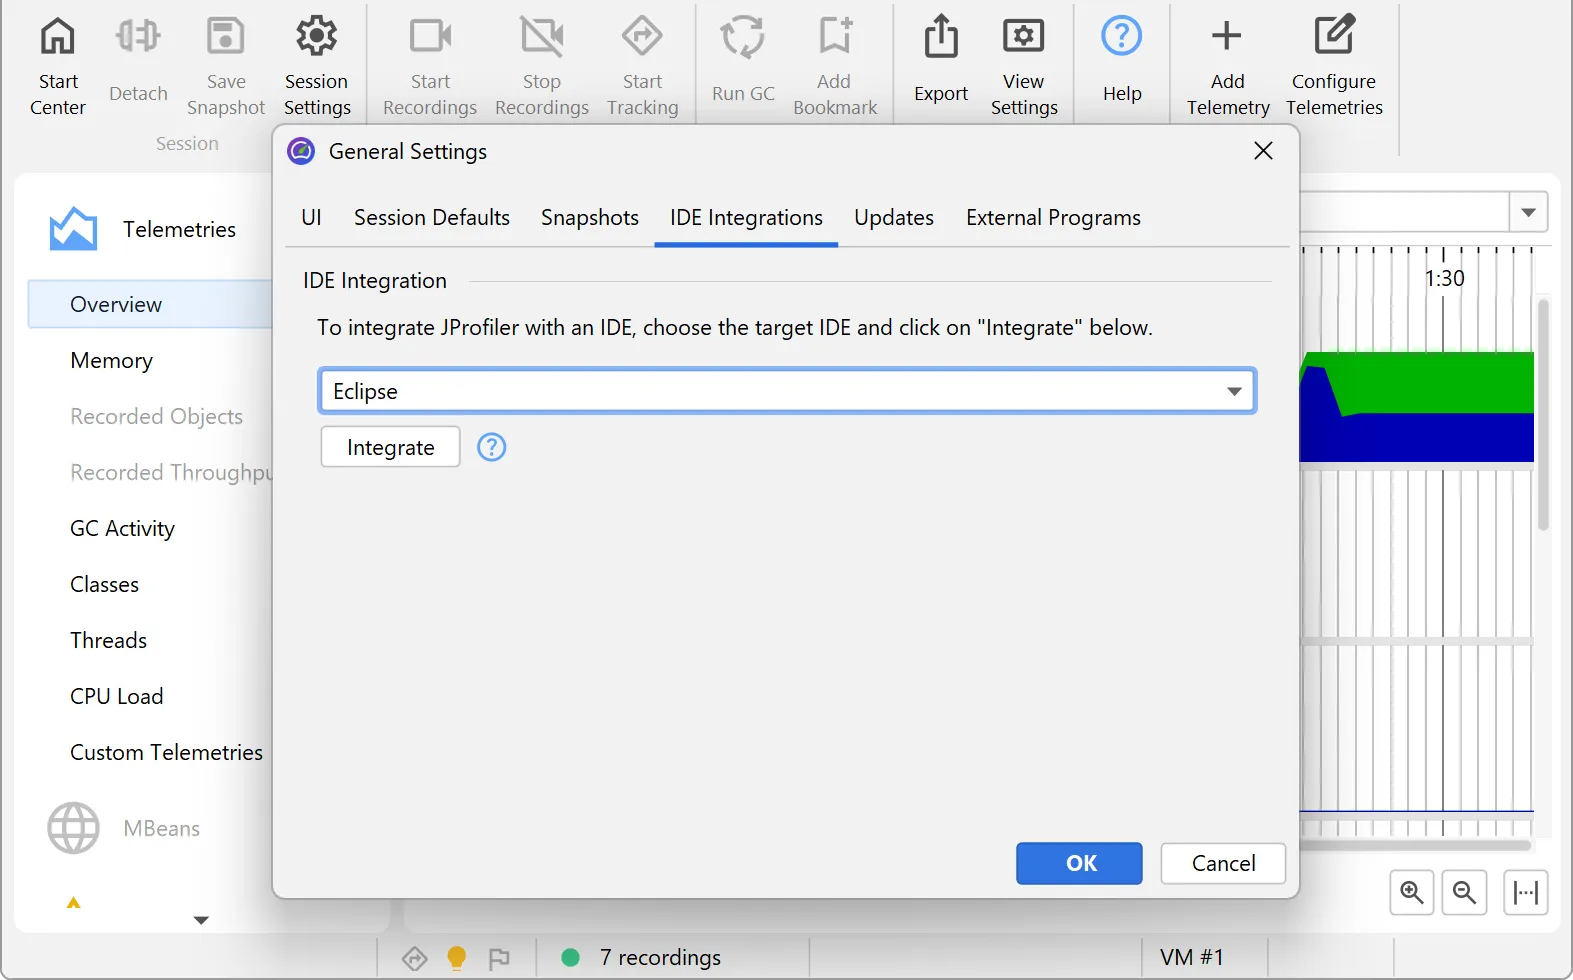Click the Telemetries section icon
Screen dimensions: 1573x980
point(73,229)
